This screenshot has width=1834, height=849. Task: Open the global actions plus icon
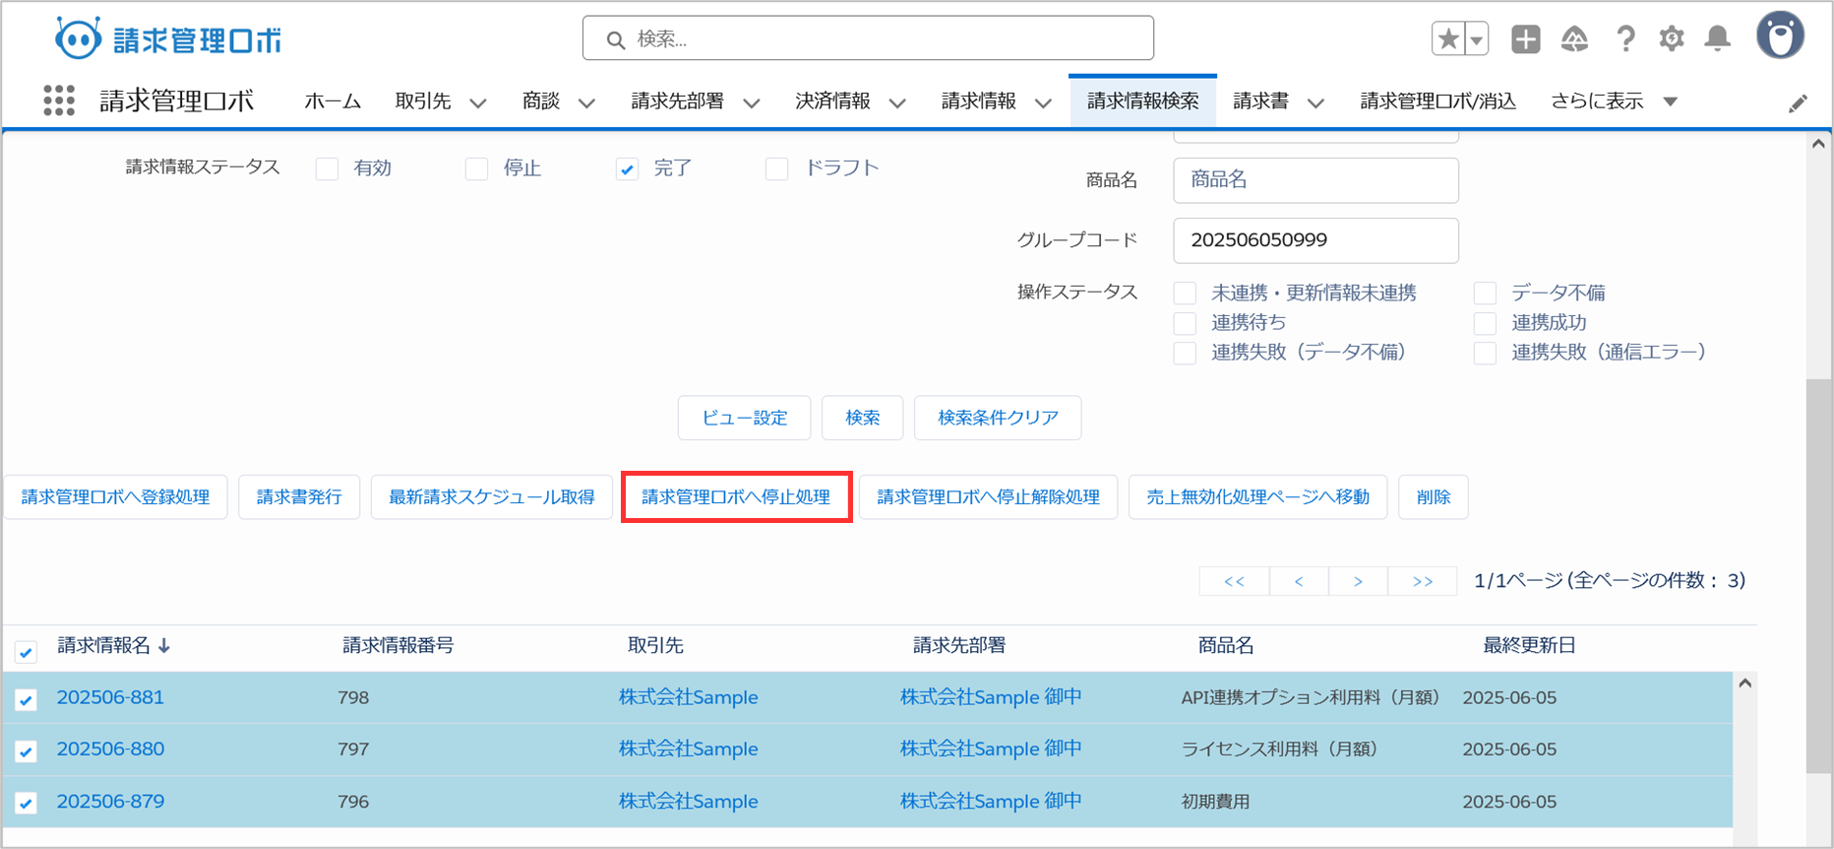pos(1525,40)
